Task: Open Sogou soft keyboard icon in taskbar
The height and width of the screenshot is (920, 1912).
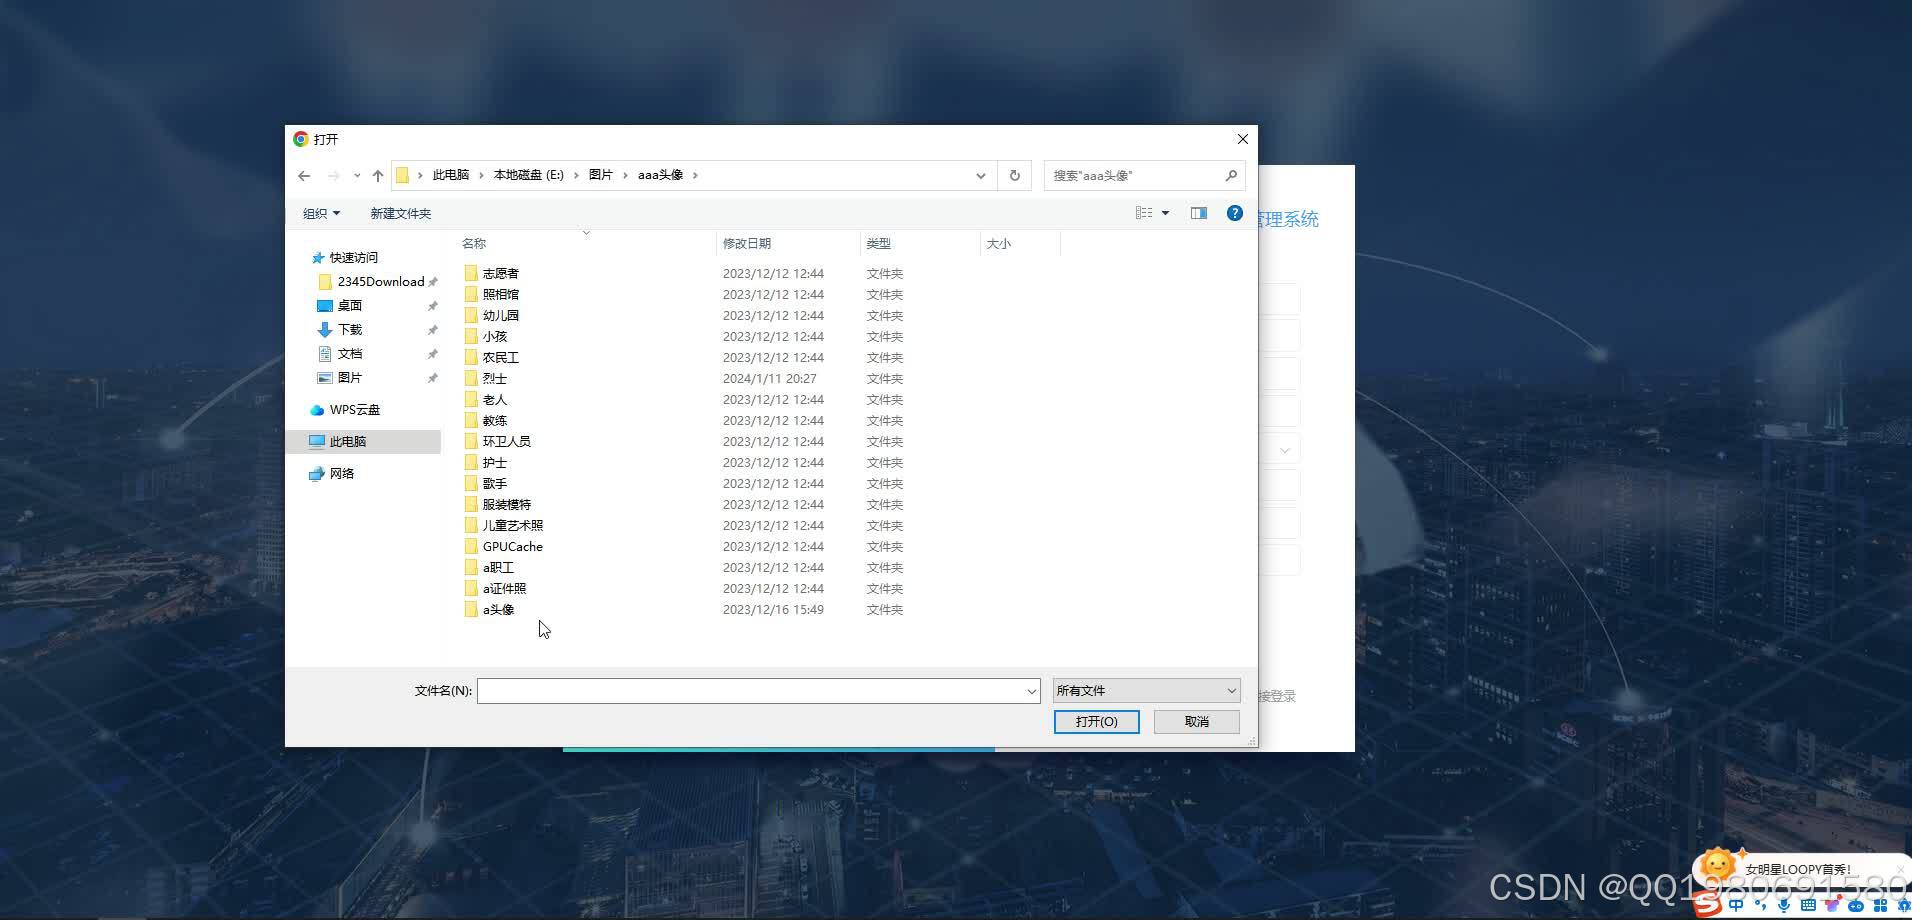Action: click(1807, 906)
